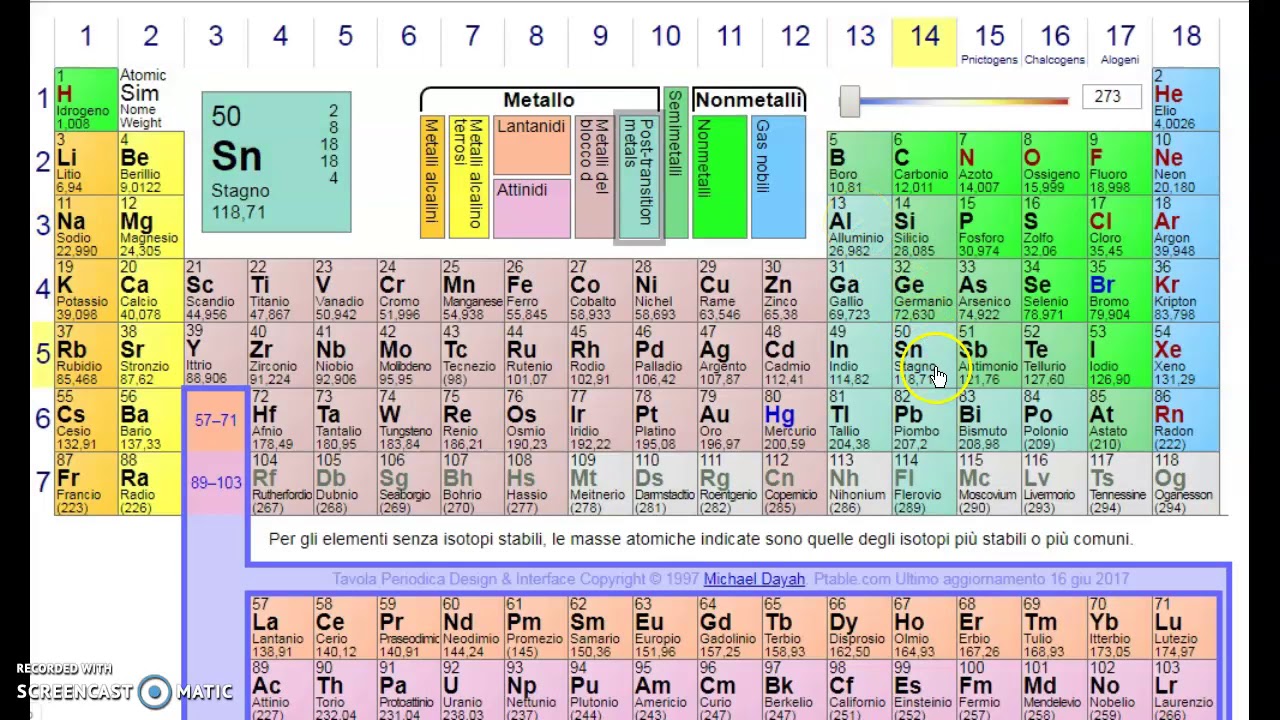This screenshot has width=1280, height=720.
Task: Click the Zinco (Zn) element cell
Action: click(795, 292)
